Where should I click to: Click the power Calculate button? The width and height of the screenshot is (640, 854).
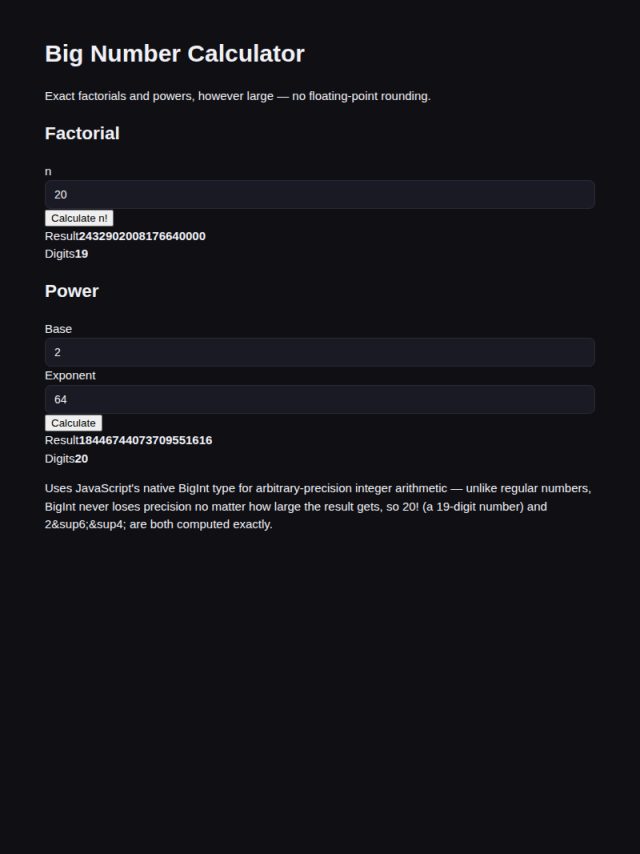click(x=73, y=423)
